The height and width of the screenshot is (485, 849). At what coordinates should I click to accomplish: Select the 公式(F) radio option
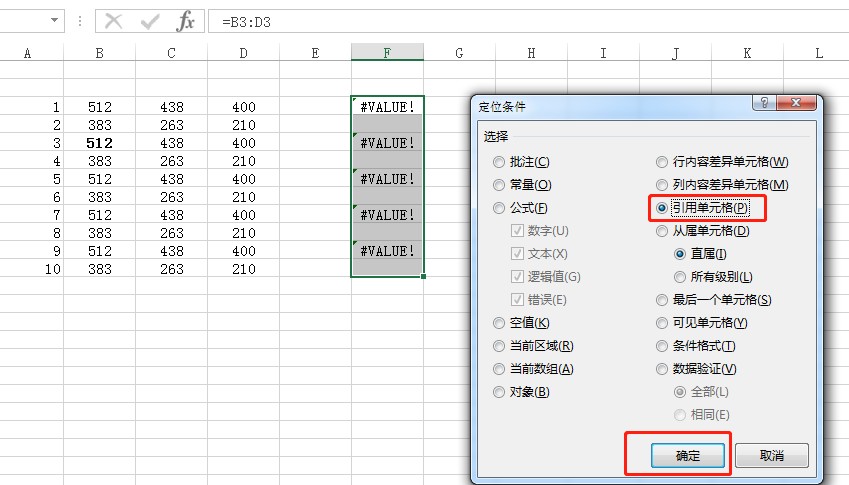[x=520, y=208]
